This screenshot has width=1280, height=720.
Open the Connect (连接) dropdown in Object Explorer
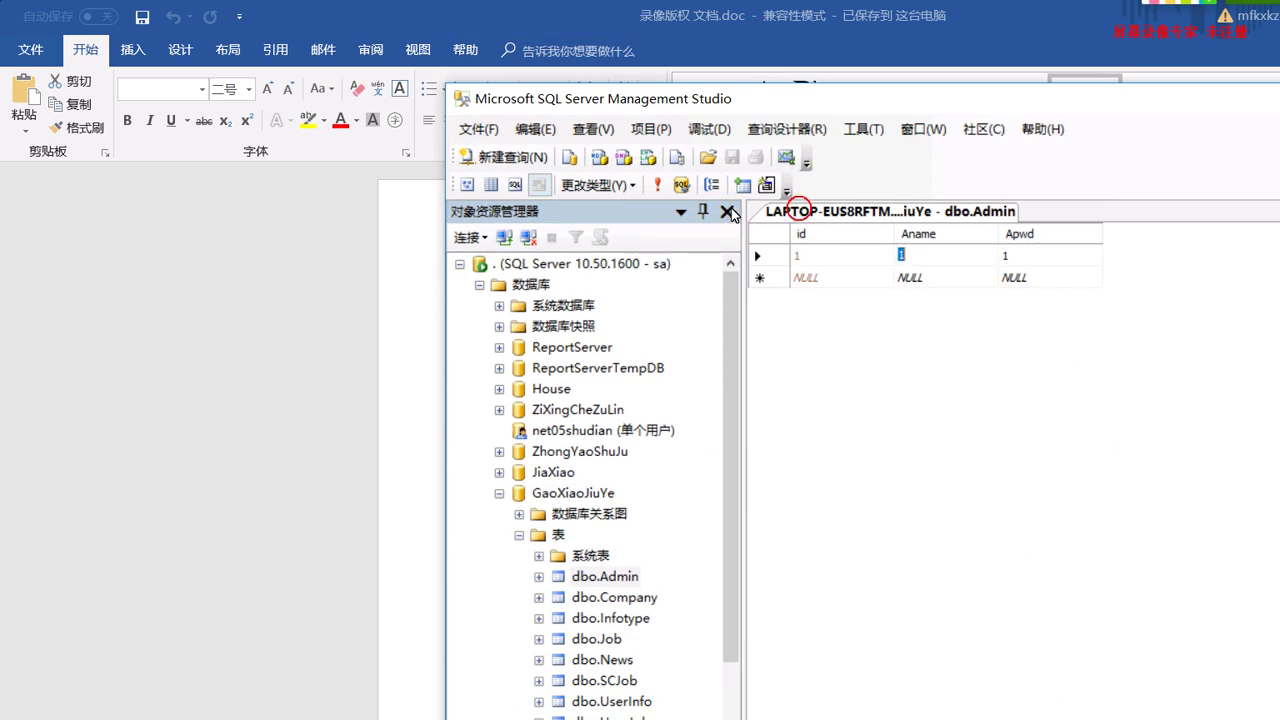coord(470,238)
